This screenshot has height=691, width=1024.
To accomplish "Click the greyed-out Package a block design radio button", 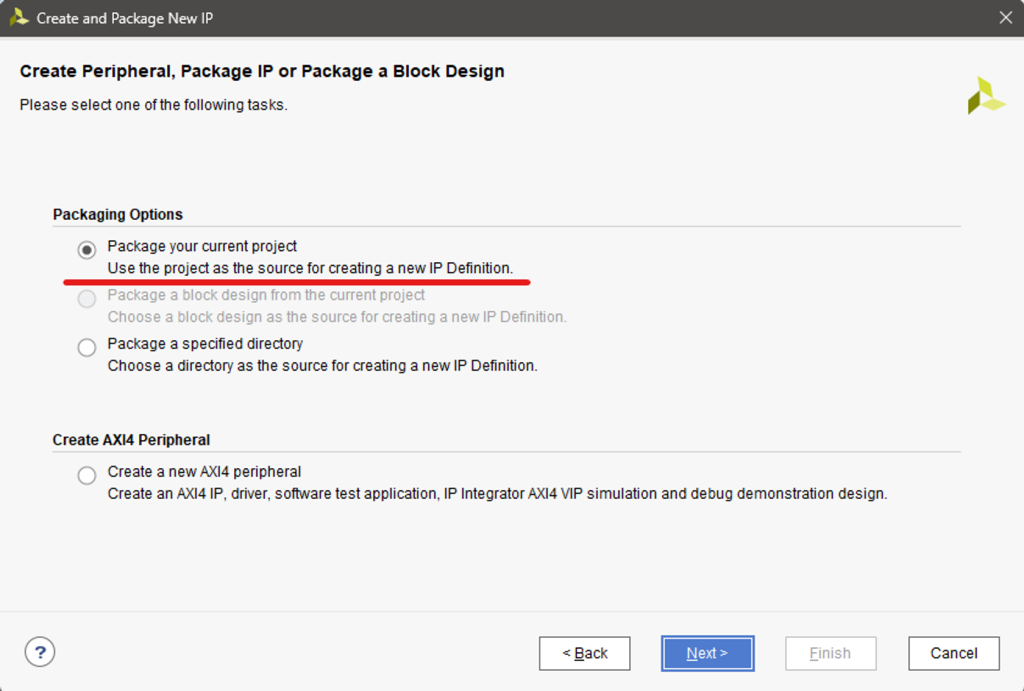I will (87, 299).
